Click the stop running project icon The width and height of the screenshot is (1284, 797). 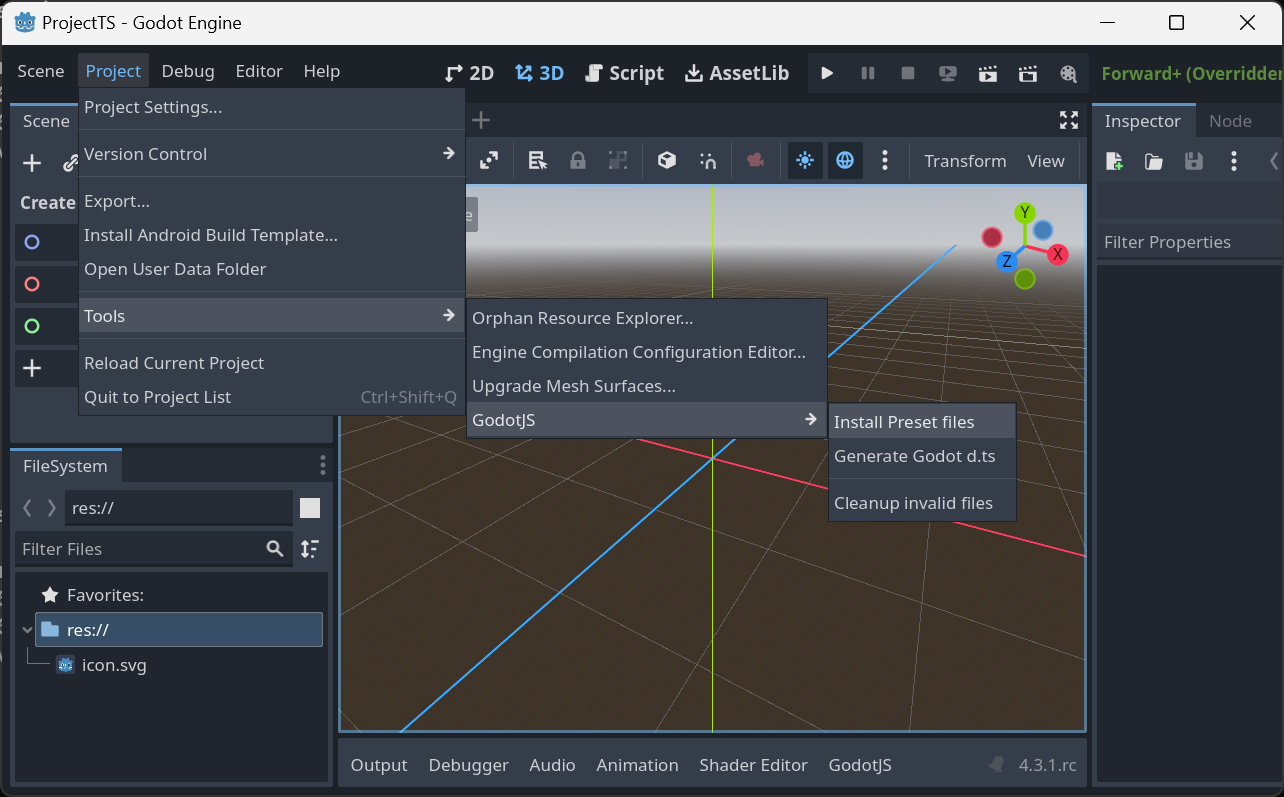908,73
